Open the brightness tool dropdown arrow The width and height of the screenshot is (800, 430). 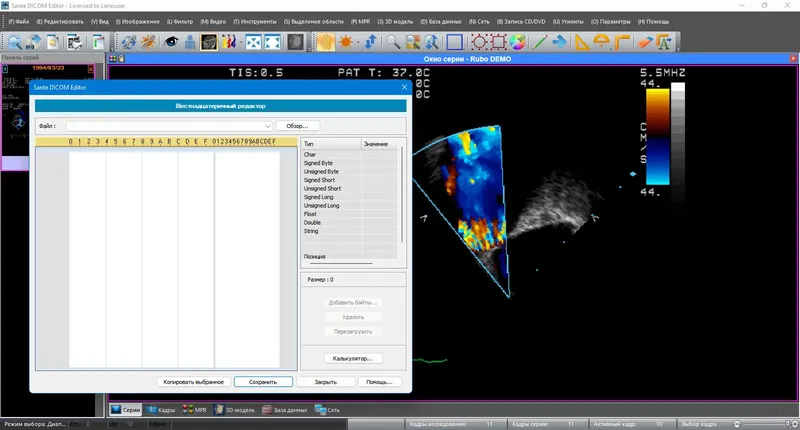[x=358, y=42]
